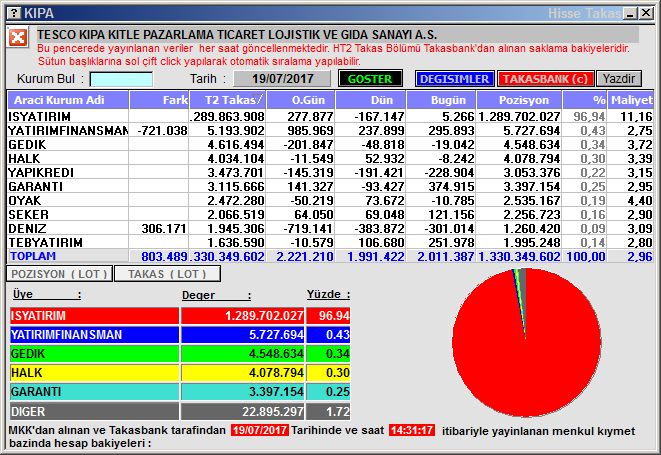Viewport: 661px width, 455px height.
Task: Select the OYAK row name
Action: (x=24, y=200)
